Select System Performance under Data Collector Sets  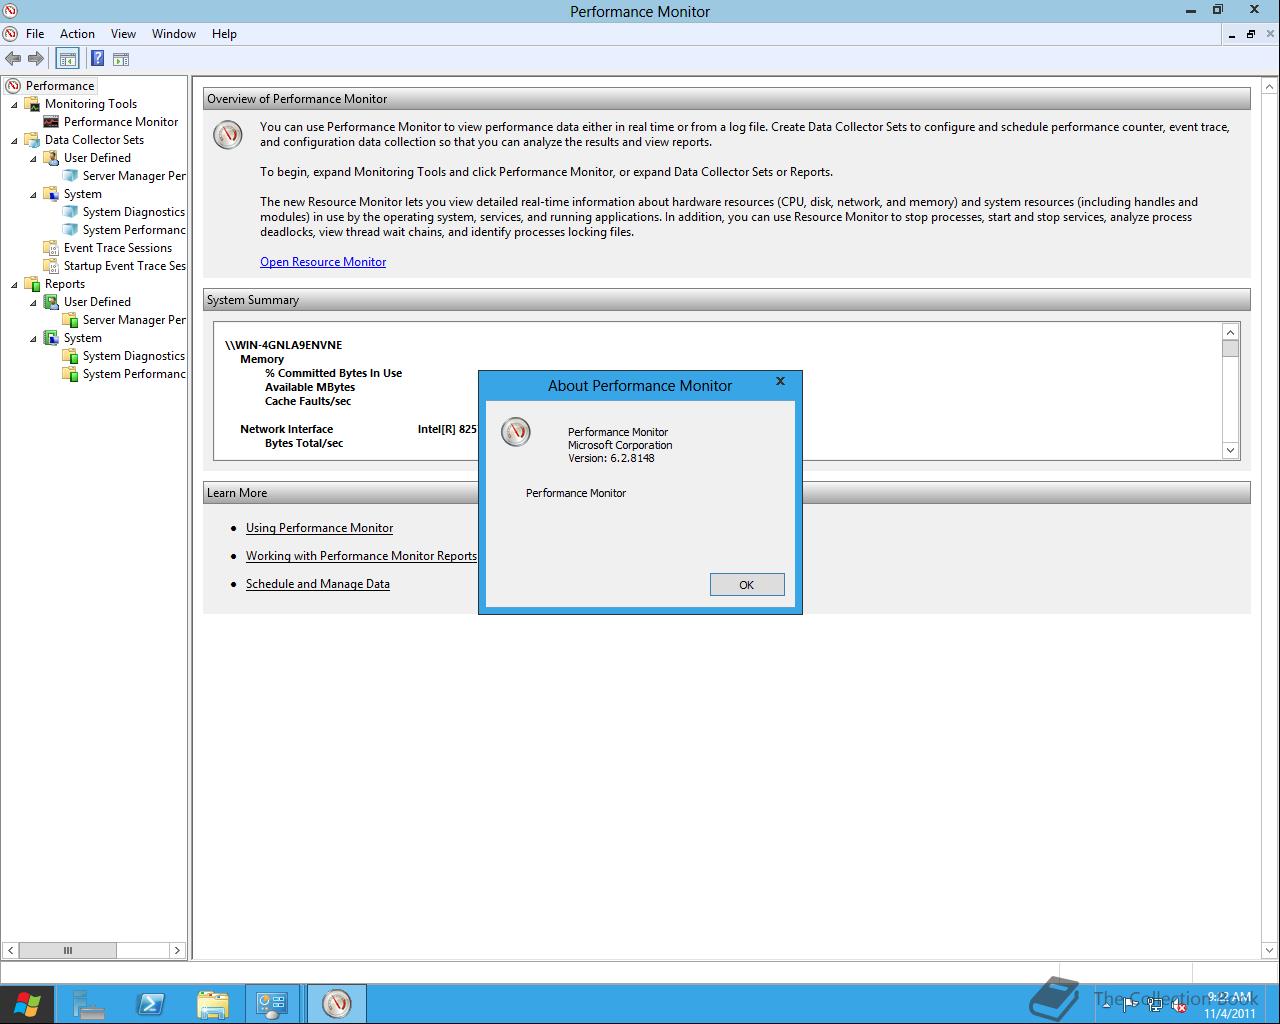click(x=134, y=230)
